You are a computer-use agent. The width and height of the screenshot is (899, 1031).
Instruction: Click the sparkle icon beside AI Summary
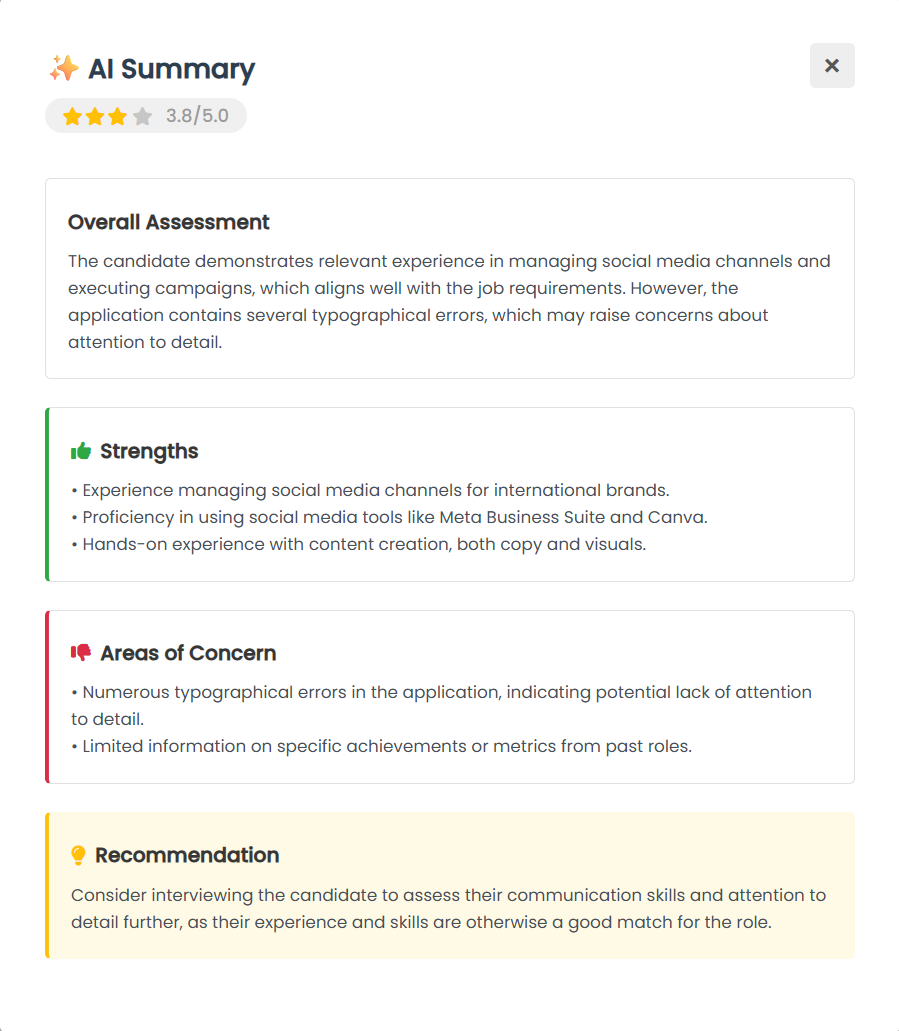coord(63,68)
